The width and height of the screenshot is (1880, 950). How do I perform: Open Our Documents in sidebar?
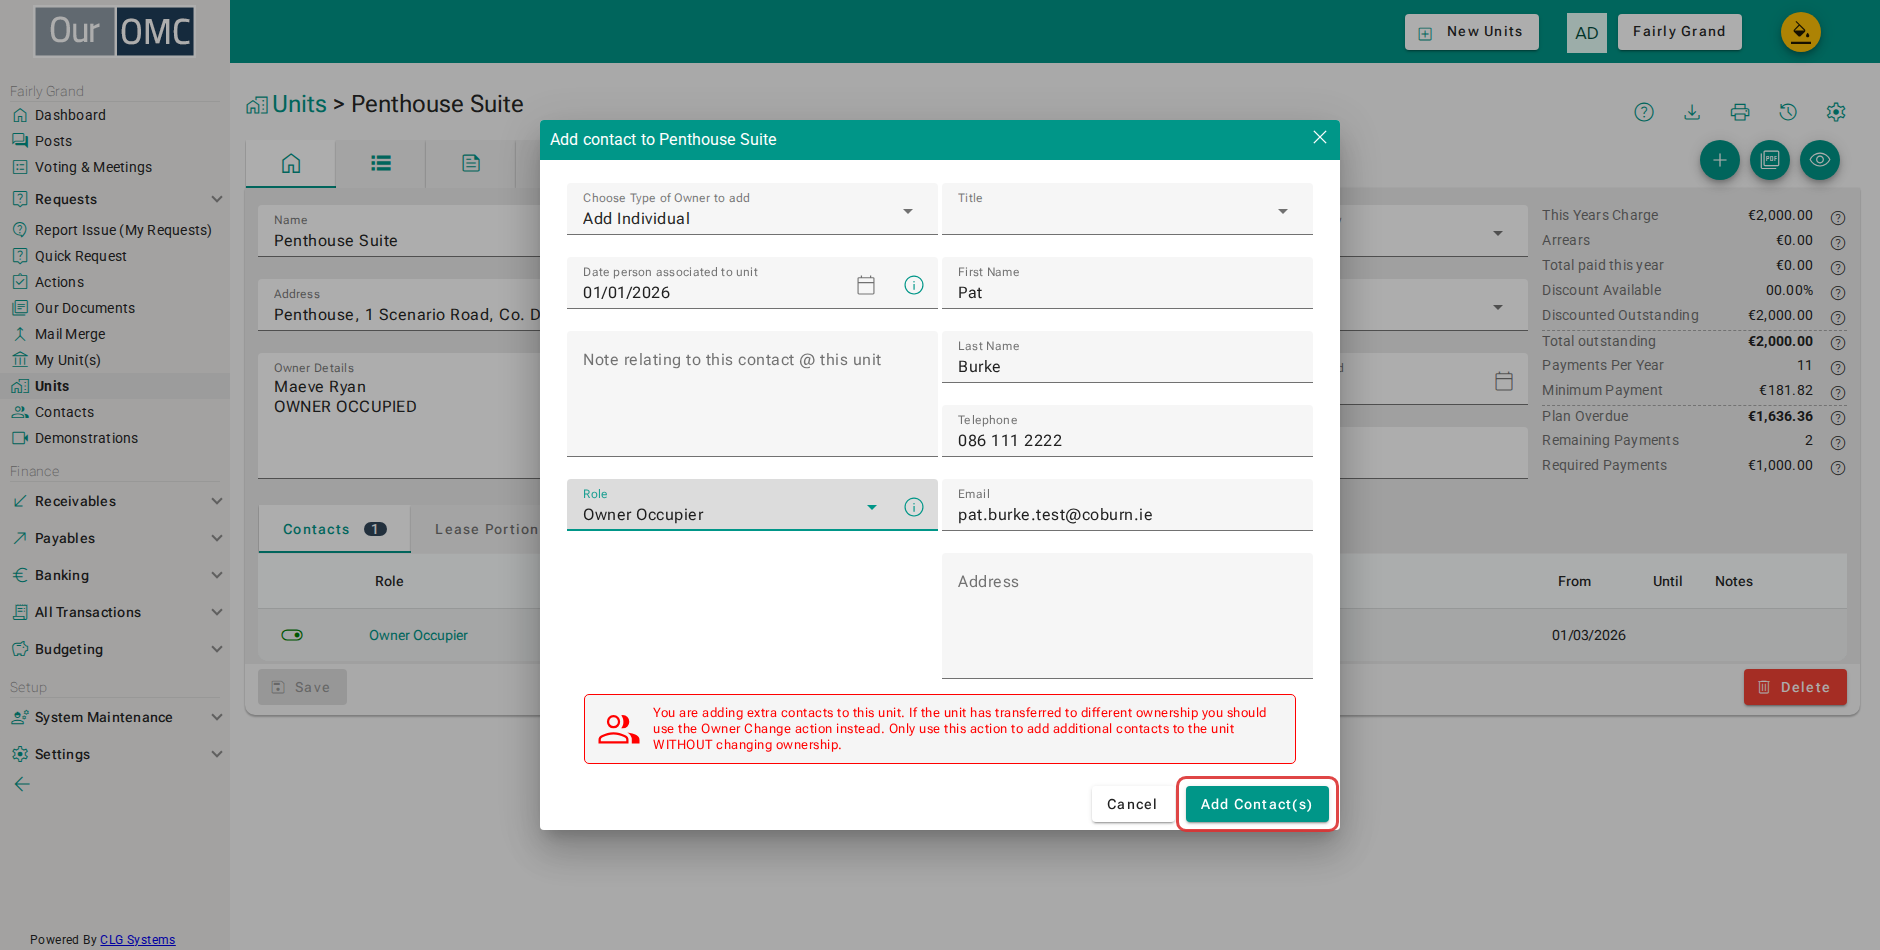click(85, 308)
